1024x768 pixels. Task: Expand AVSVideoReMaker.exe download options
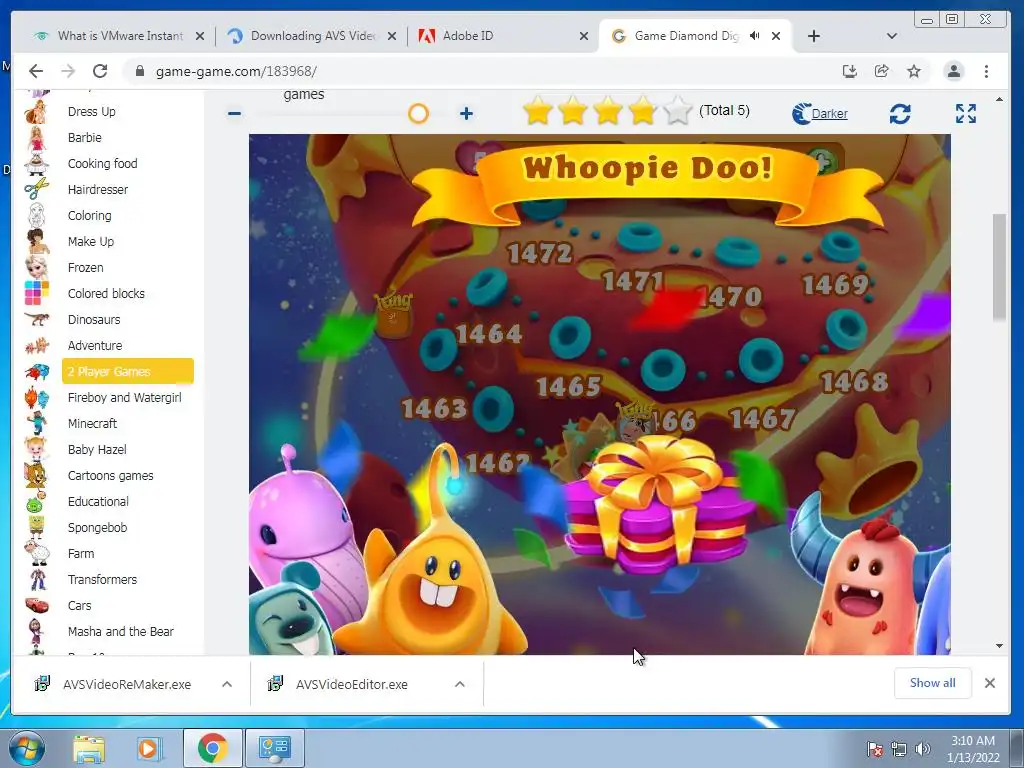[227, 684]
